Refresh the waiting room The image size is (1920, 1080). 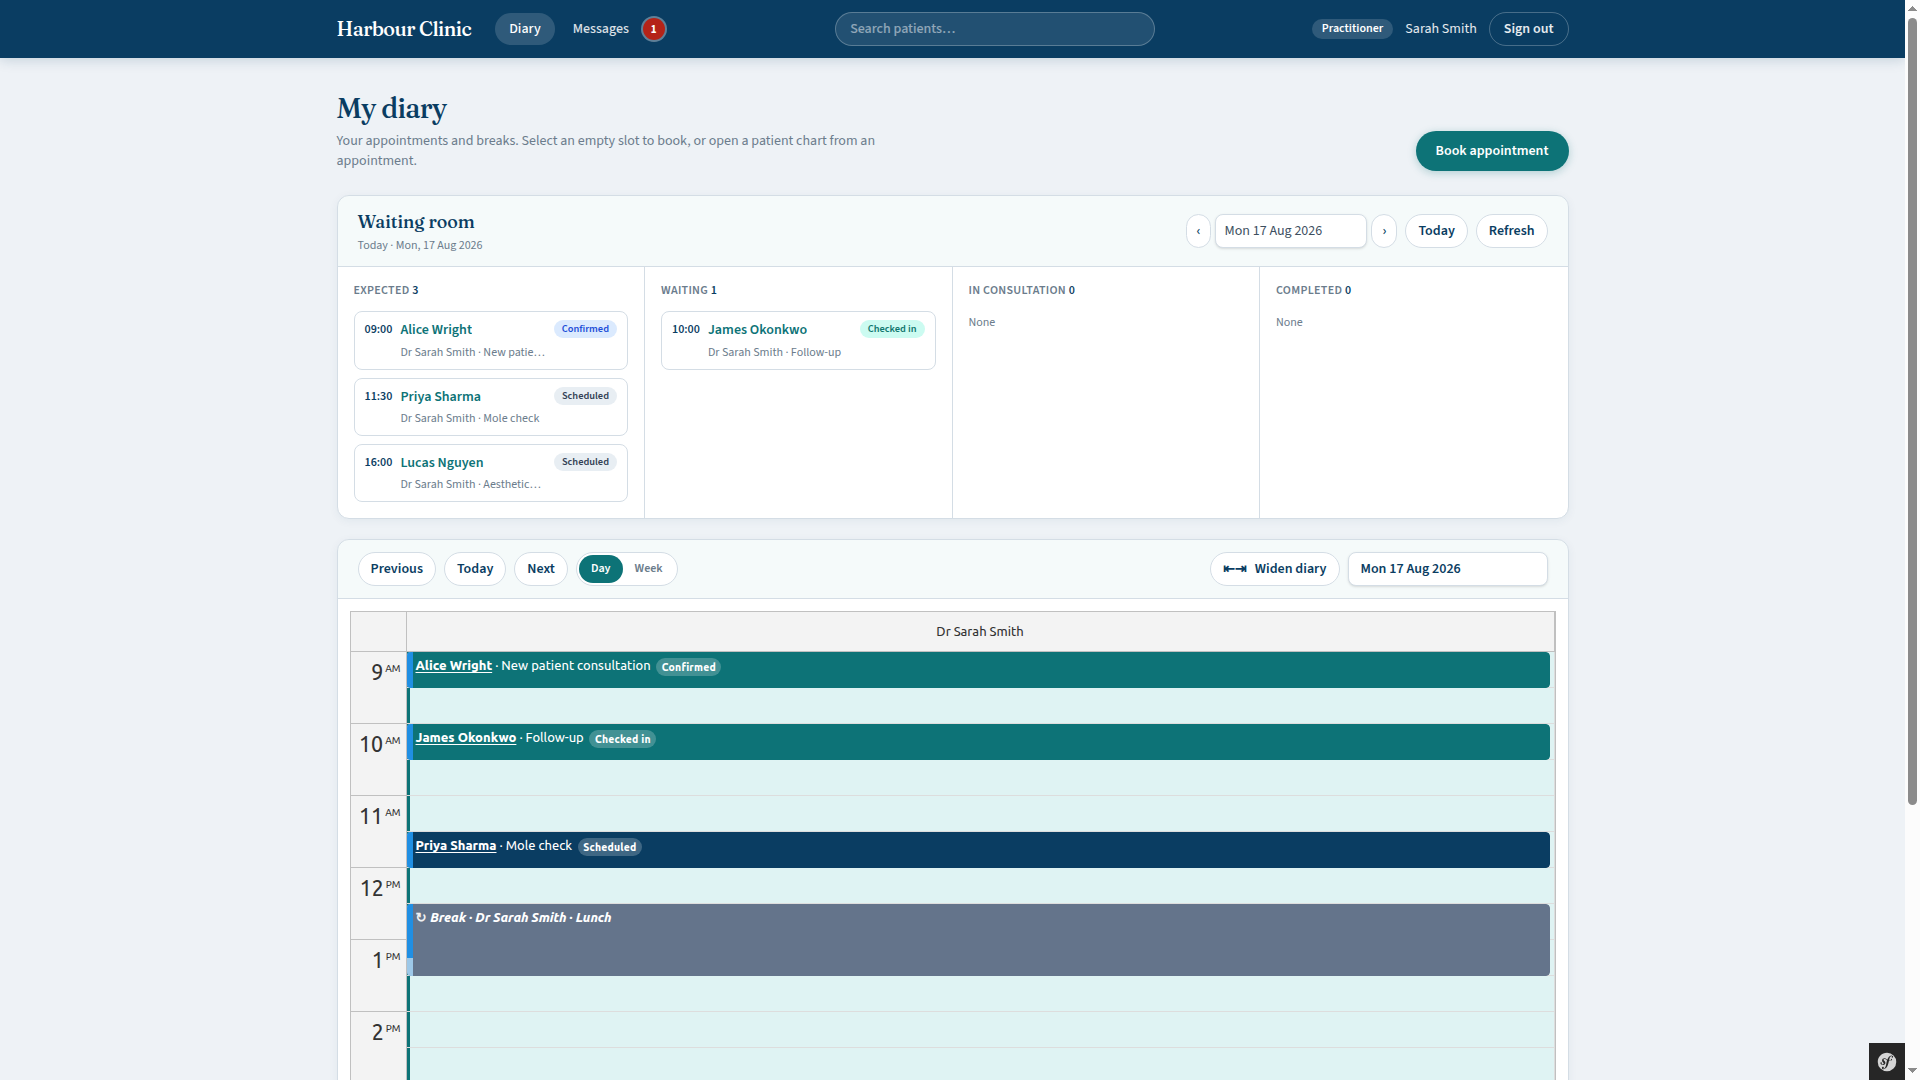(x=1511, y=231)
